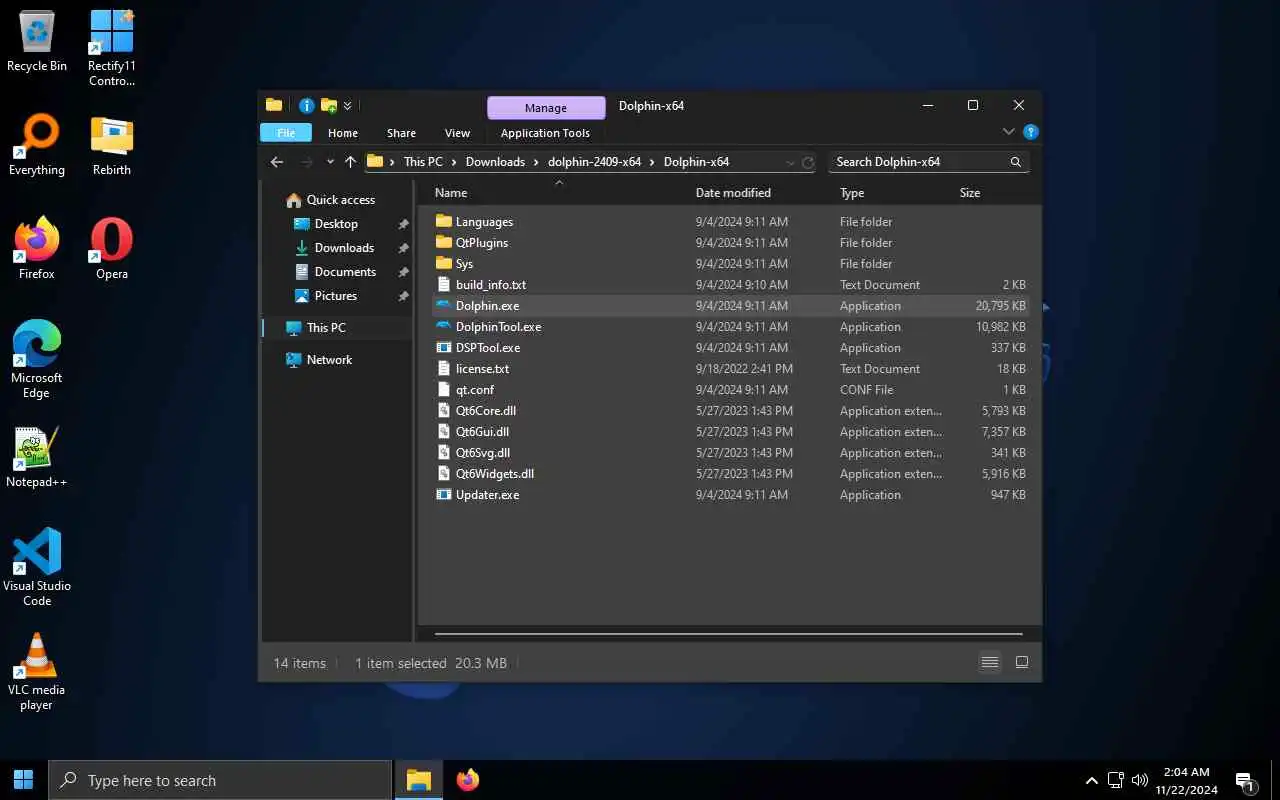Sort by the Type column header
This screenshot has width=1280, height=800.
pos(852,193)
